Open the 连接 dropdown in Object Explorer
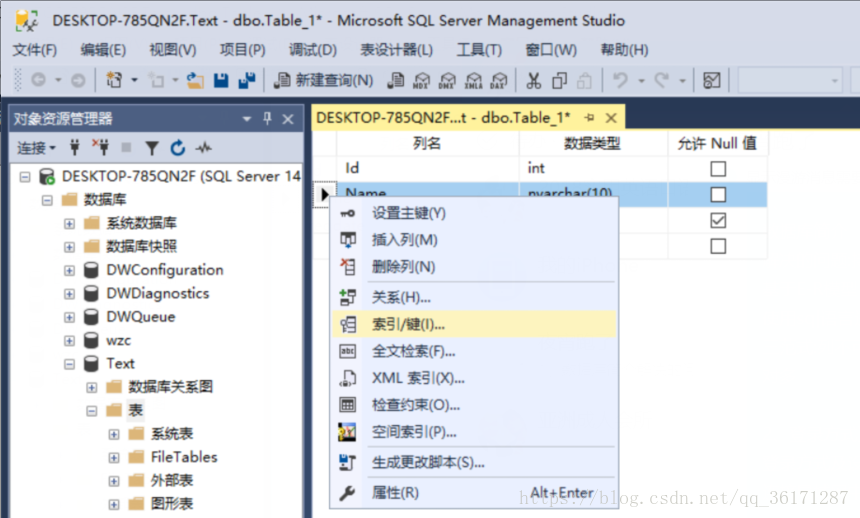 point(36,148)
